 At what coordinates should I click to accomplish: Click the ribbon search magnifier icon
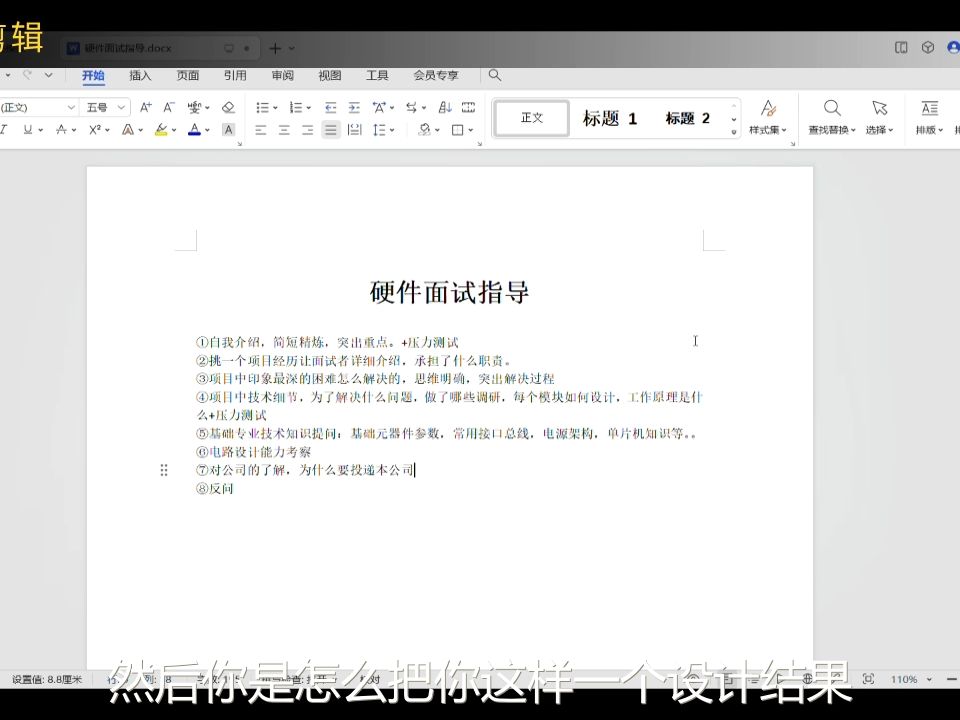click(x=495, y=75)
